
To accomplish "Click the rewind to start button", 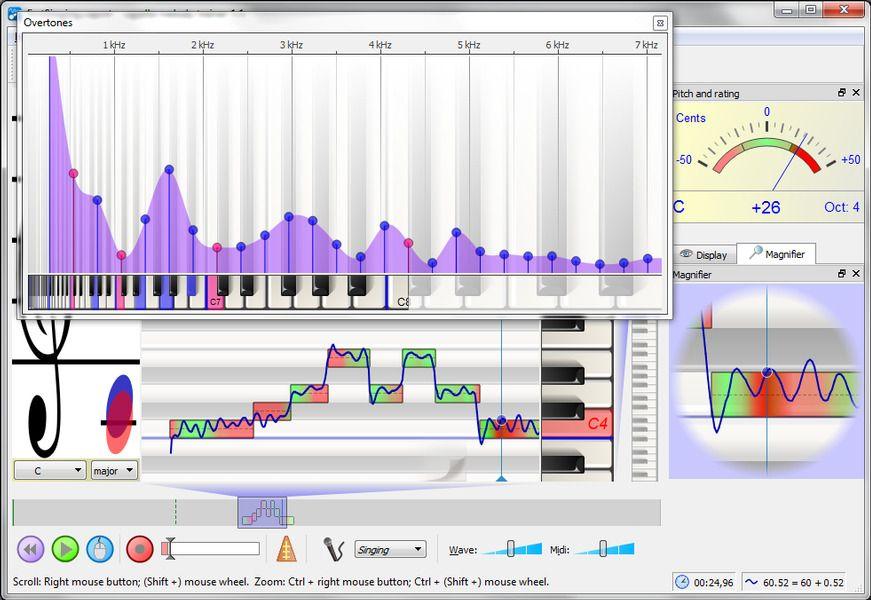I will point(31,549).
